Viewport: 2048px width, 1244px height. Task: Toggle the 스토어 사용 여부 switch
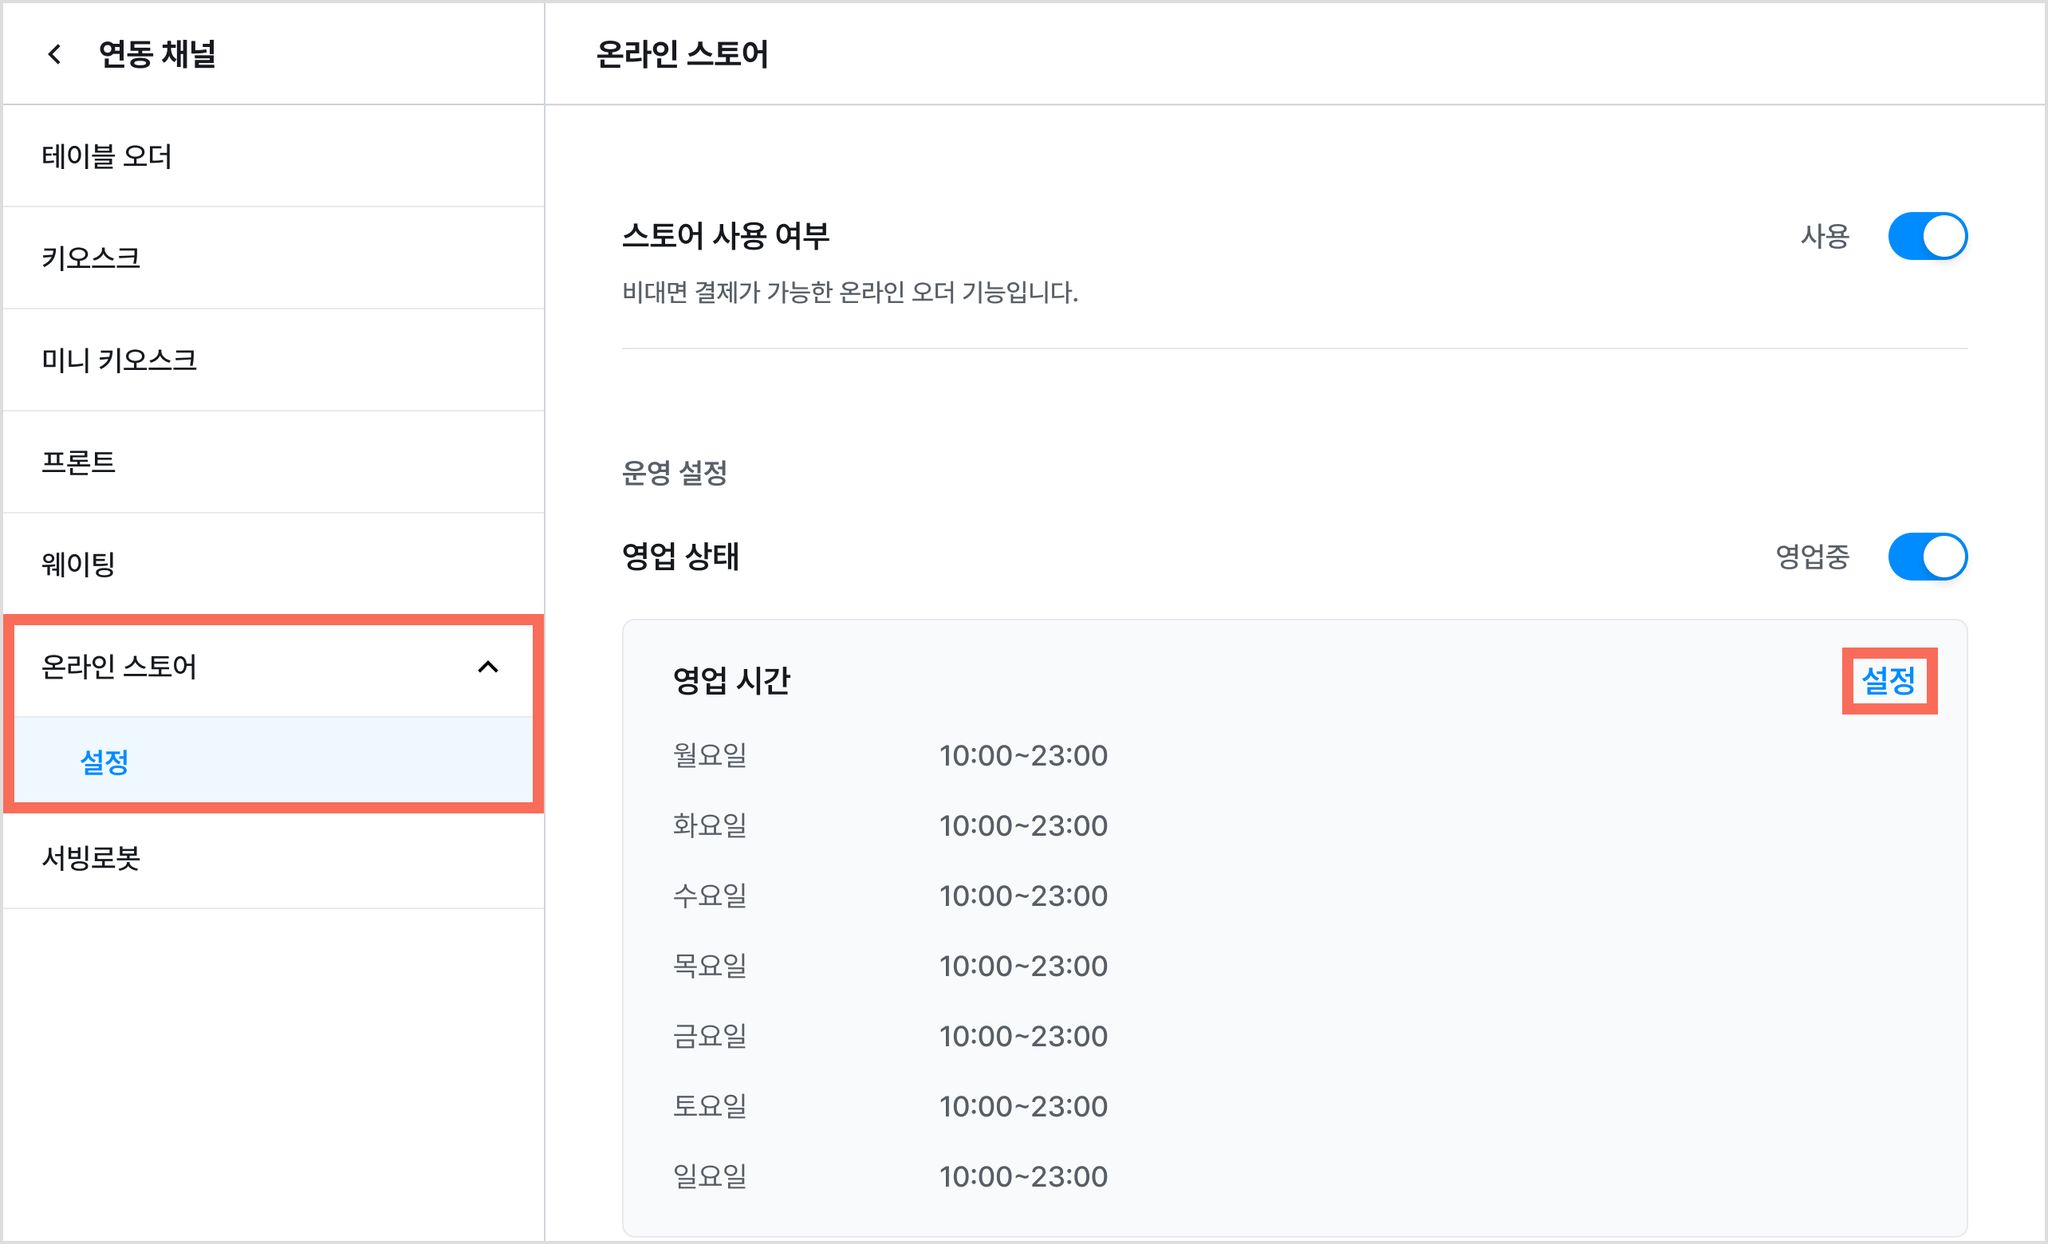tap(1927, 236)
